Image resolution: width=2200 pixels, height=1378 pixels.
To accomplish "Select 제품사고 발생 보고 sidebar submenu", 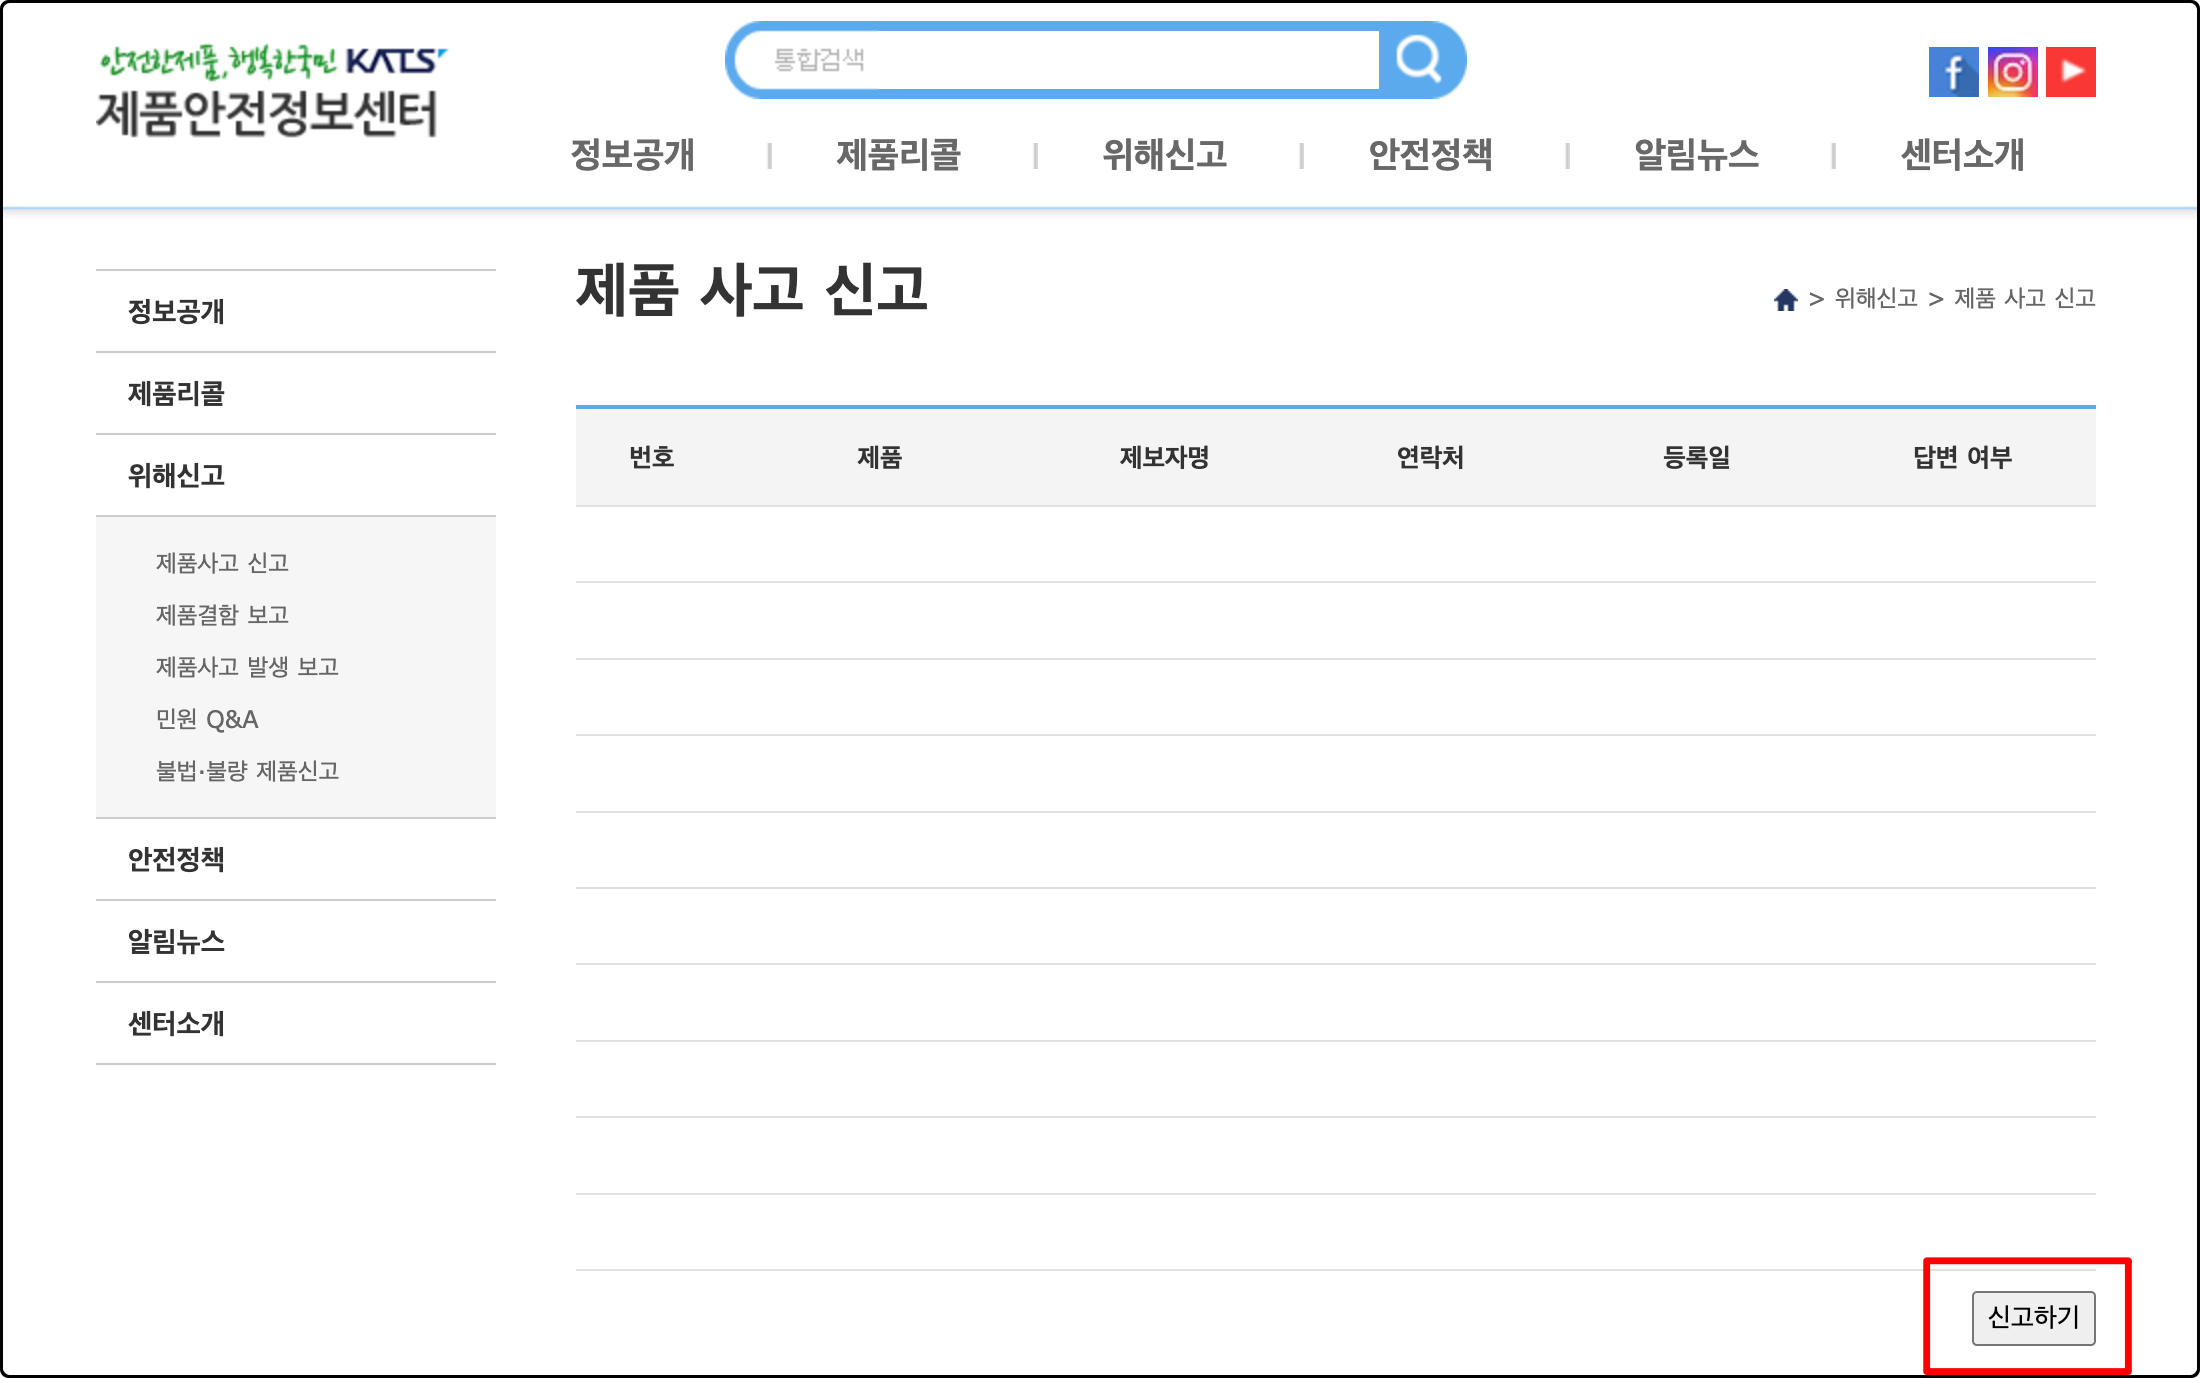I will click(247, 667).
